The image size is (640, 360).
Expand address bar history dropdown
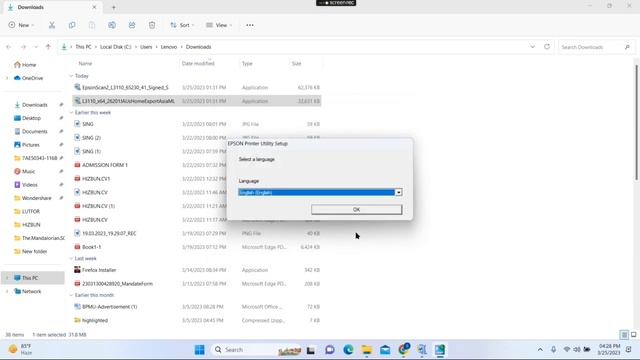coord(532,47)
